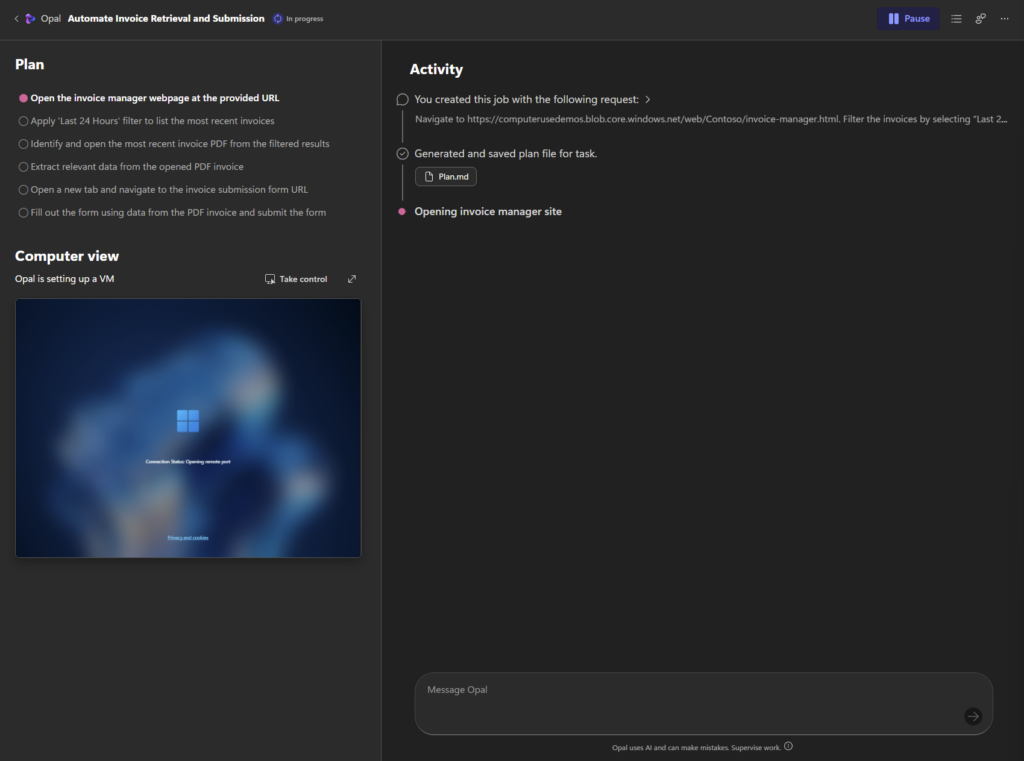The width and height of the screenshot is (1024, 761).
Task: Expand the original request chevron
Action: coord(648,100)
